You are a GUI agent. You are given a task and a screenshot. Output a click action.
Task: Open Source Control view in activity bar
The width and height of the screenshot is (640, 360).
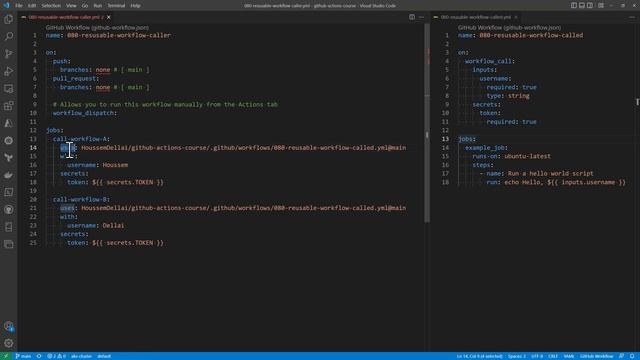[9, 54]
